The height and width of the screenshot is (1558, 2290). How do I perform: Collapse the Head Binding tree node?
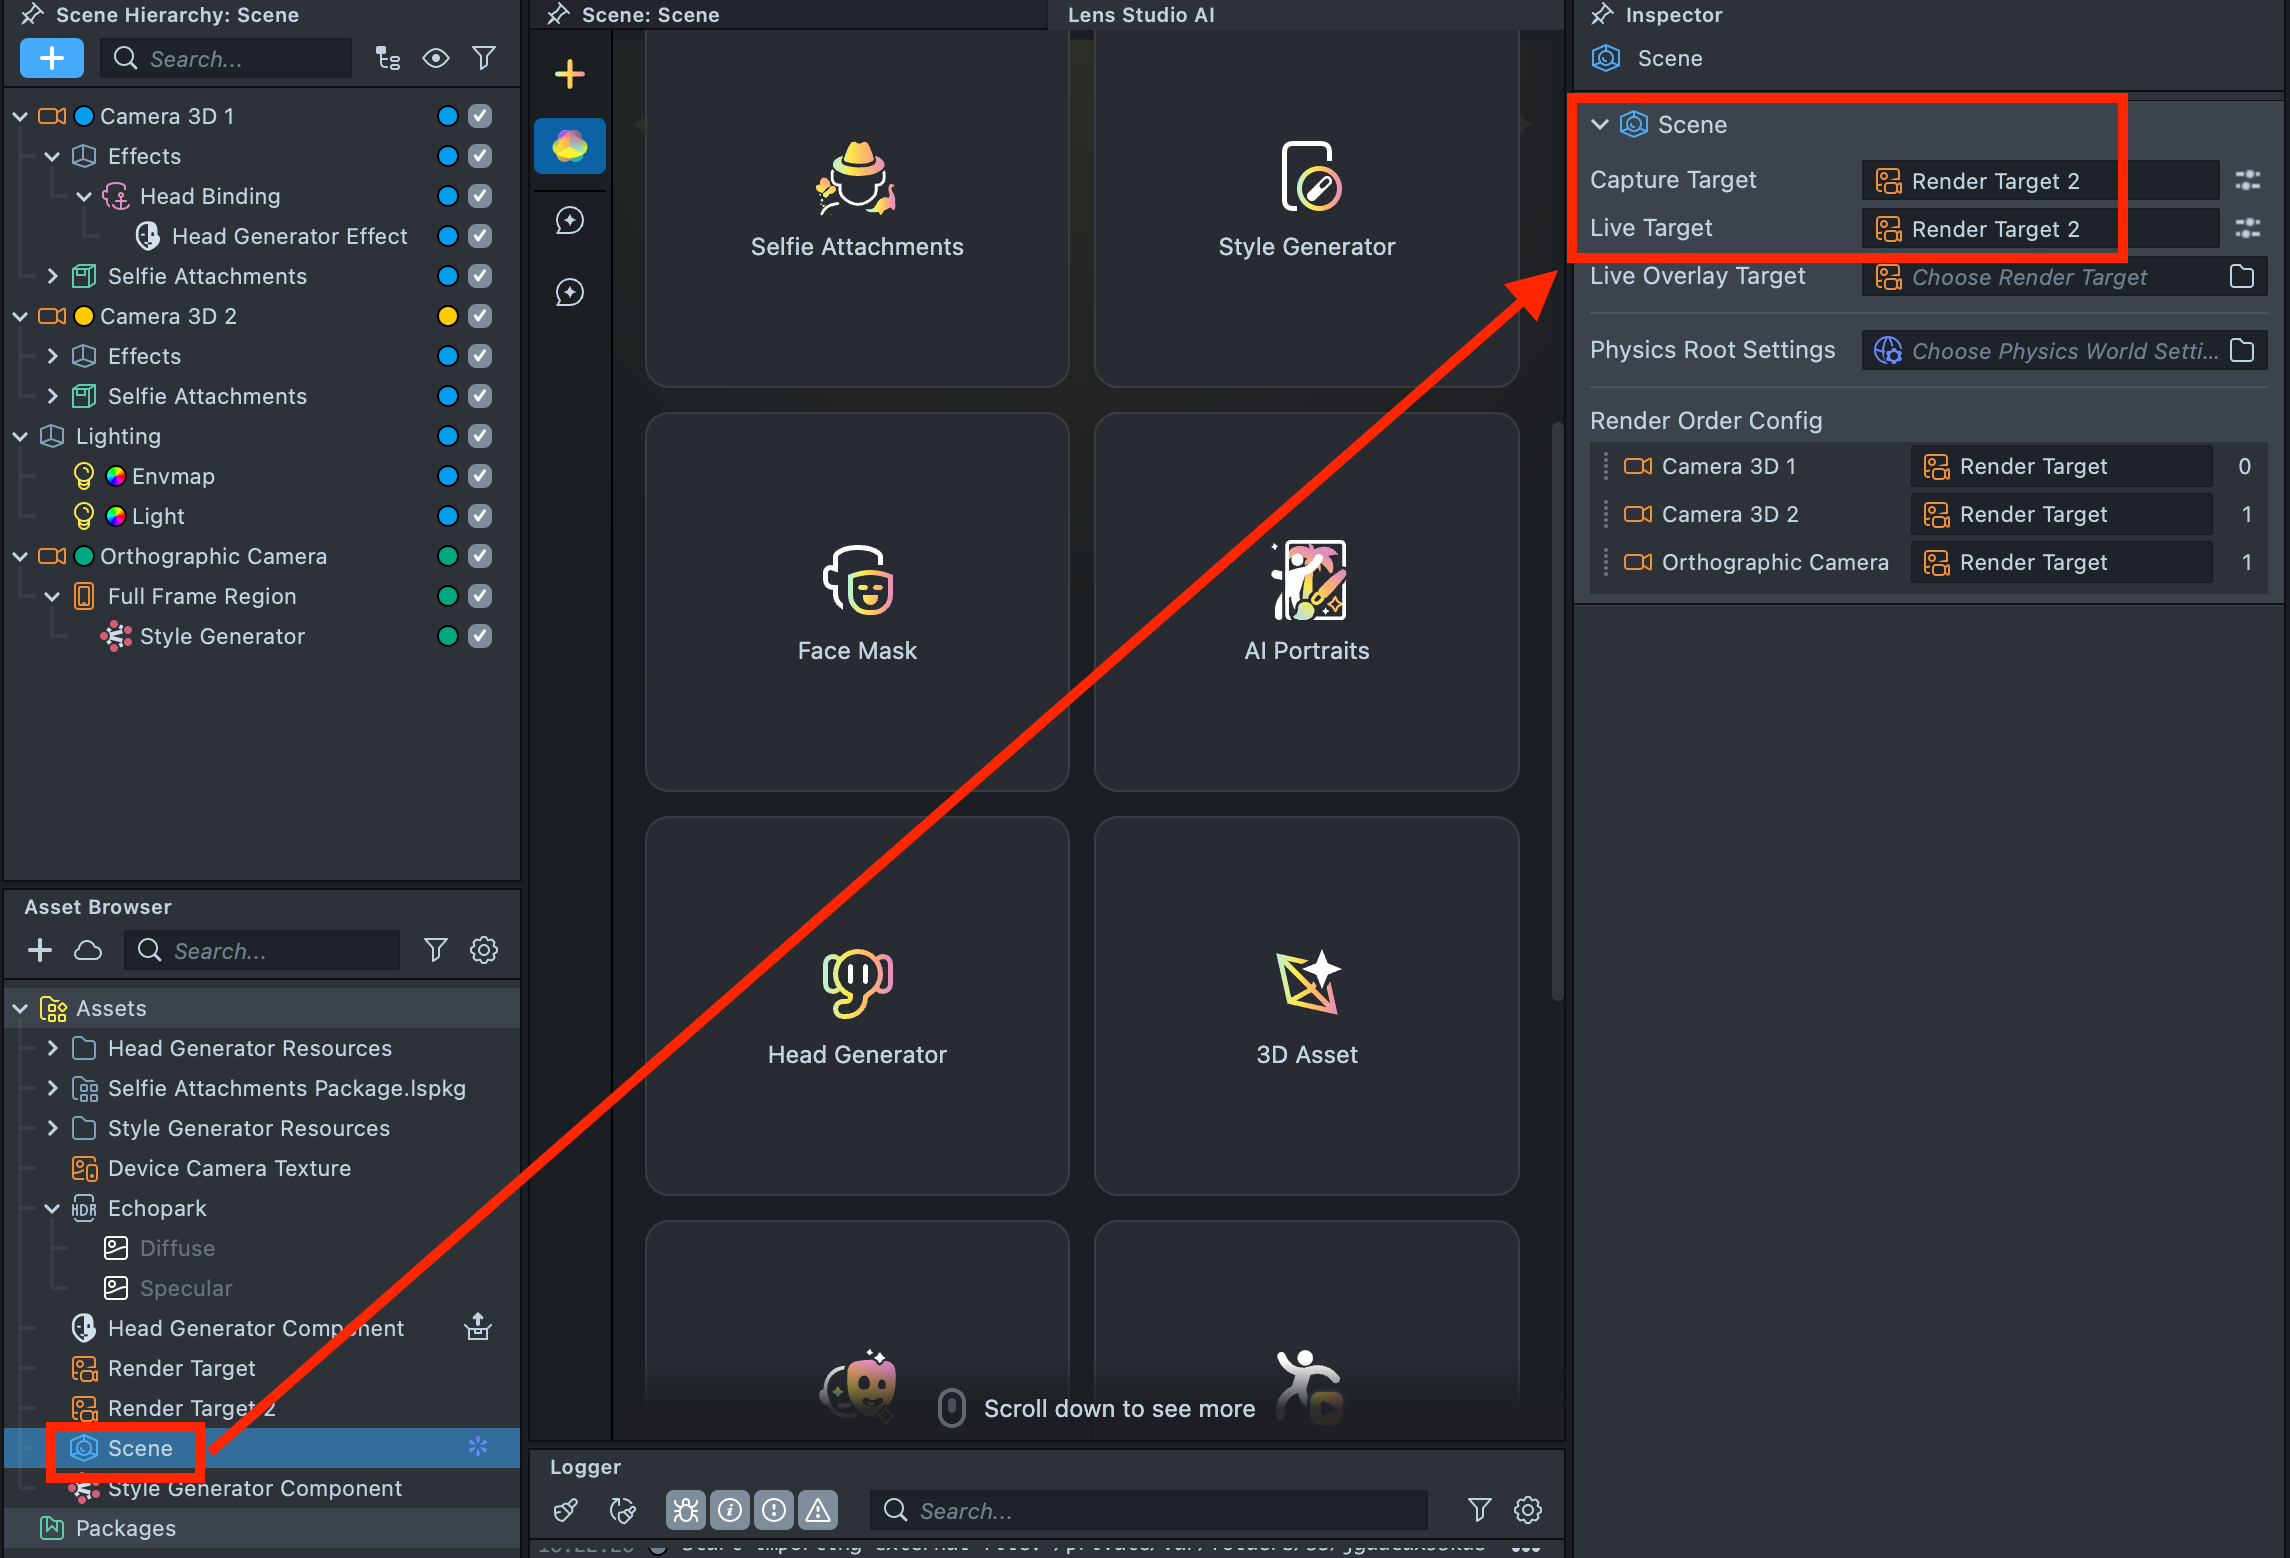(x=84, y=196)
